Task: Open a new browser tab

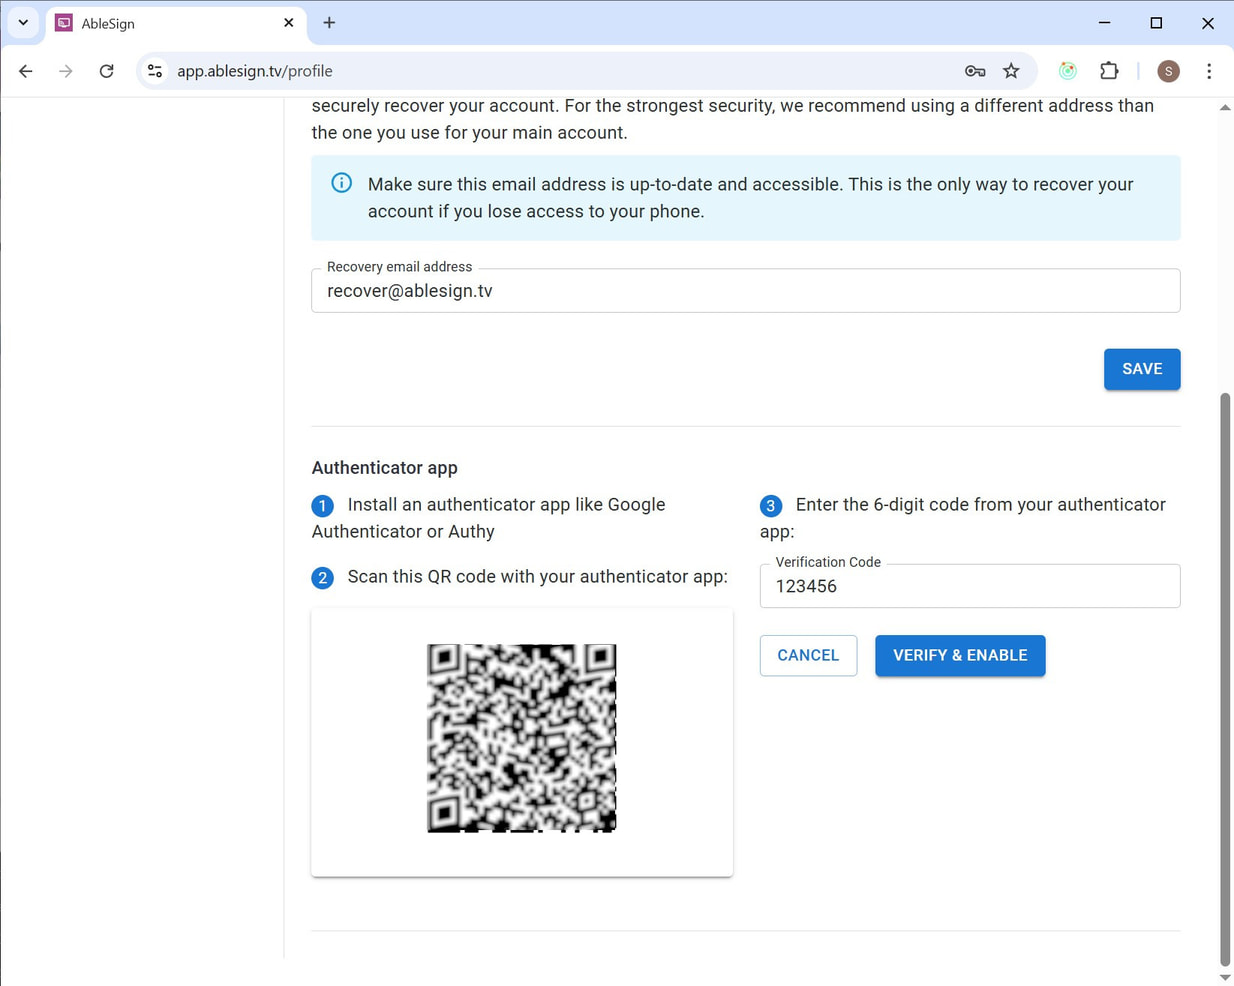Action: [329, 22]
